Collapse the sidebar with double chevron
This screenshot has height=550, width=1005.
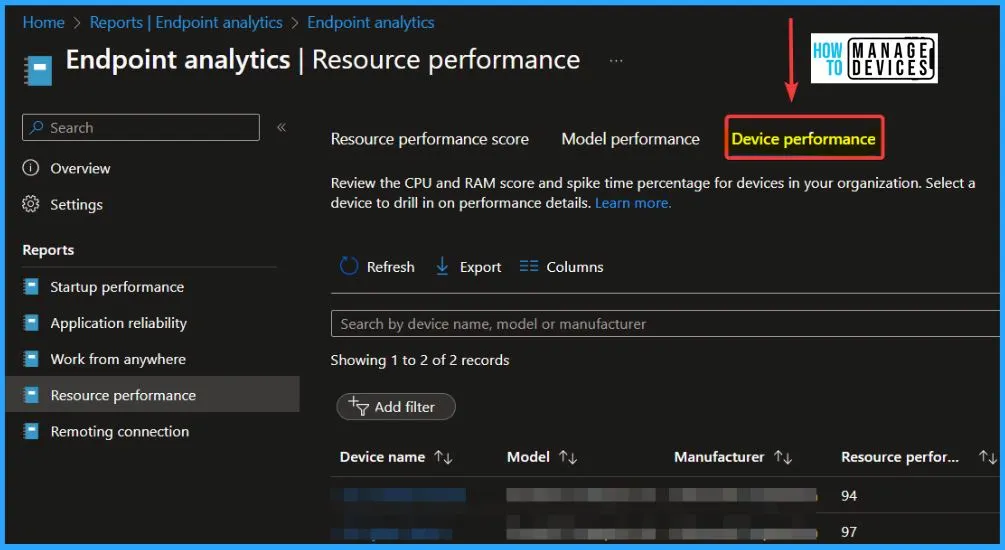[281, 127]
